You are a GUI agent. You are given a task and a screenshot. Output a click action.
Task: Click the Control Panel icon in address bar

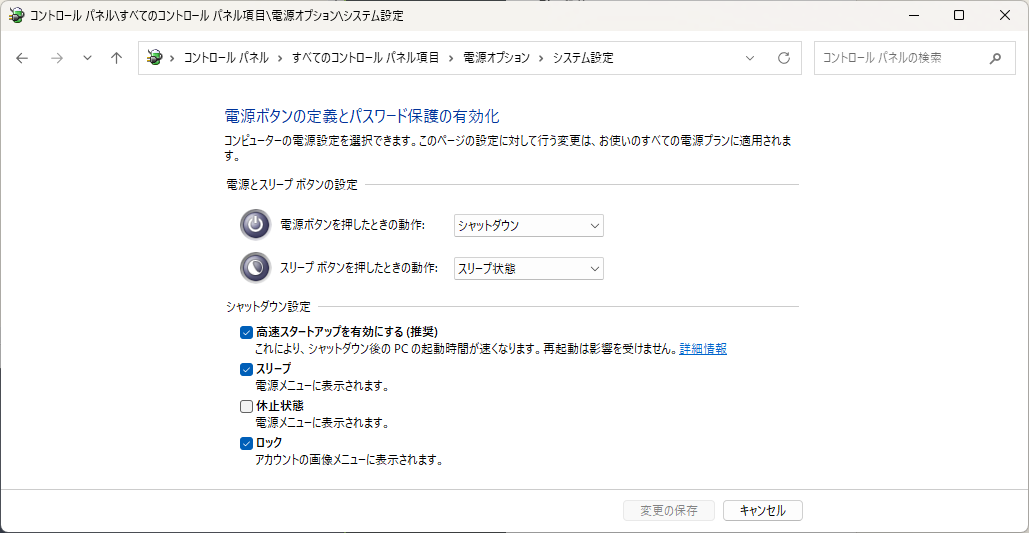coord(154,58)
